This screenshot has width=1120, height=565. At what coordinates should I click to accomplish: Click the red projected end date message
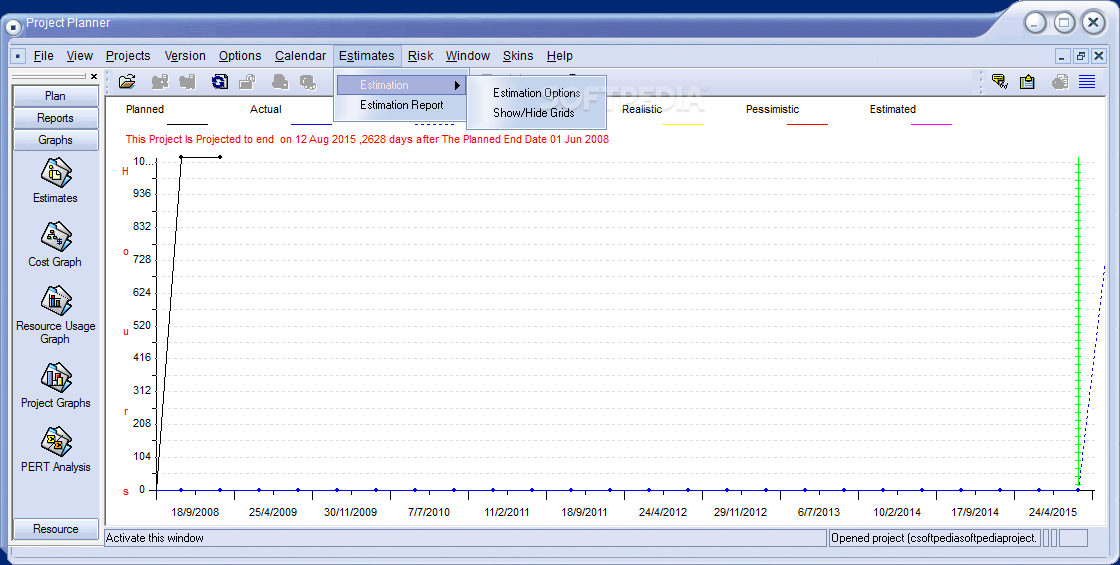[367, 139]
